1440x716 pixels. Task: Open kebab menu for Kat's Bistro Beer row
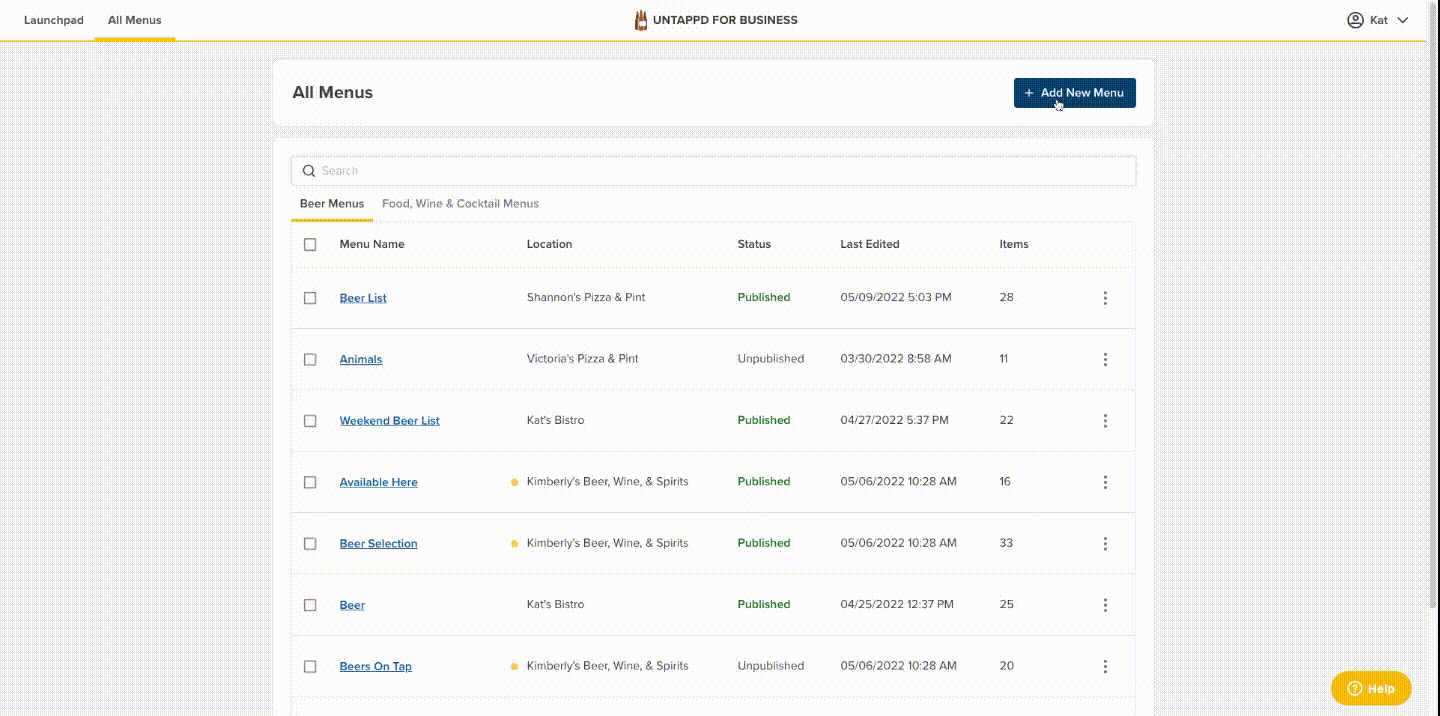coord(1105,605)
